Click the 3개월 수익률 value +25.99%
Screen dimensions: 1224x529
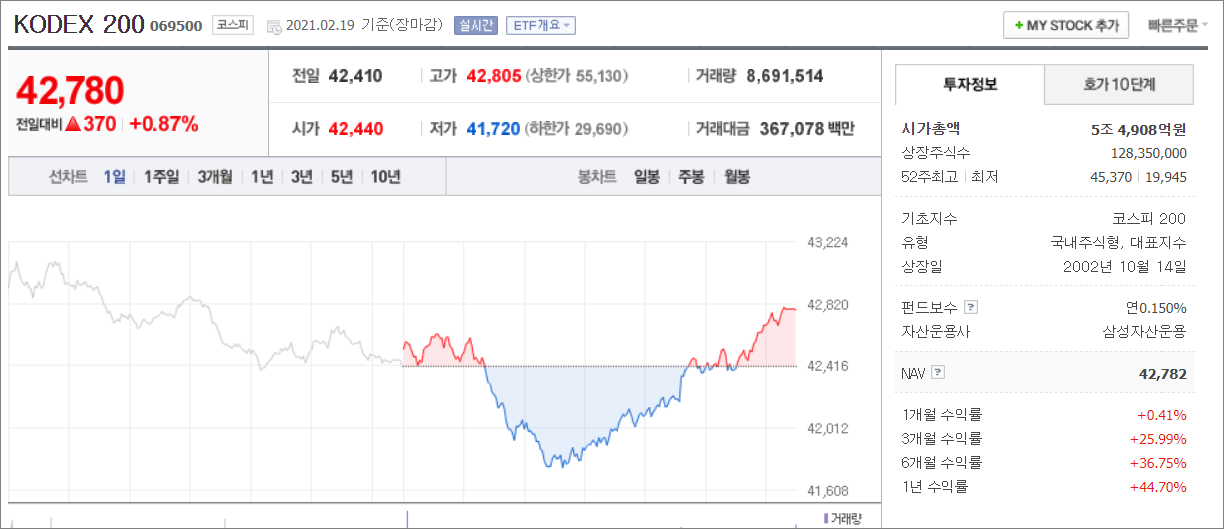coord(1158,438)
